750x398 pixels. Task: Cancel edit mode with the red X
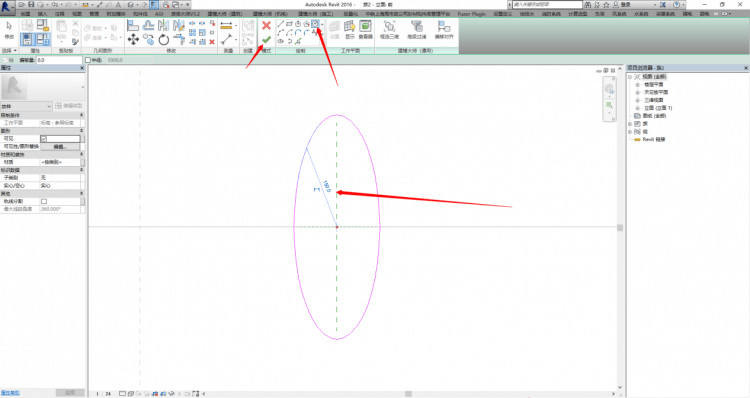click(266, 25)
